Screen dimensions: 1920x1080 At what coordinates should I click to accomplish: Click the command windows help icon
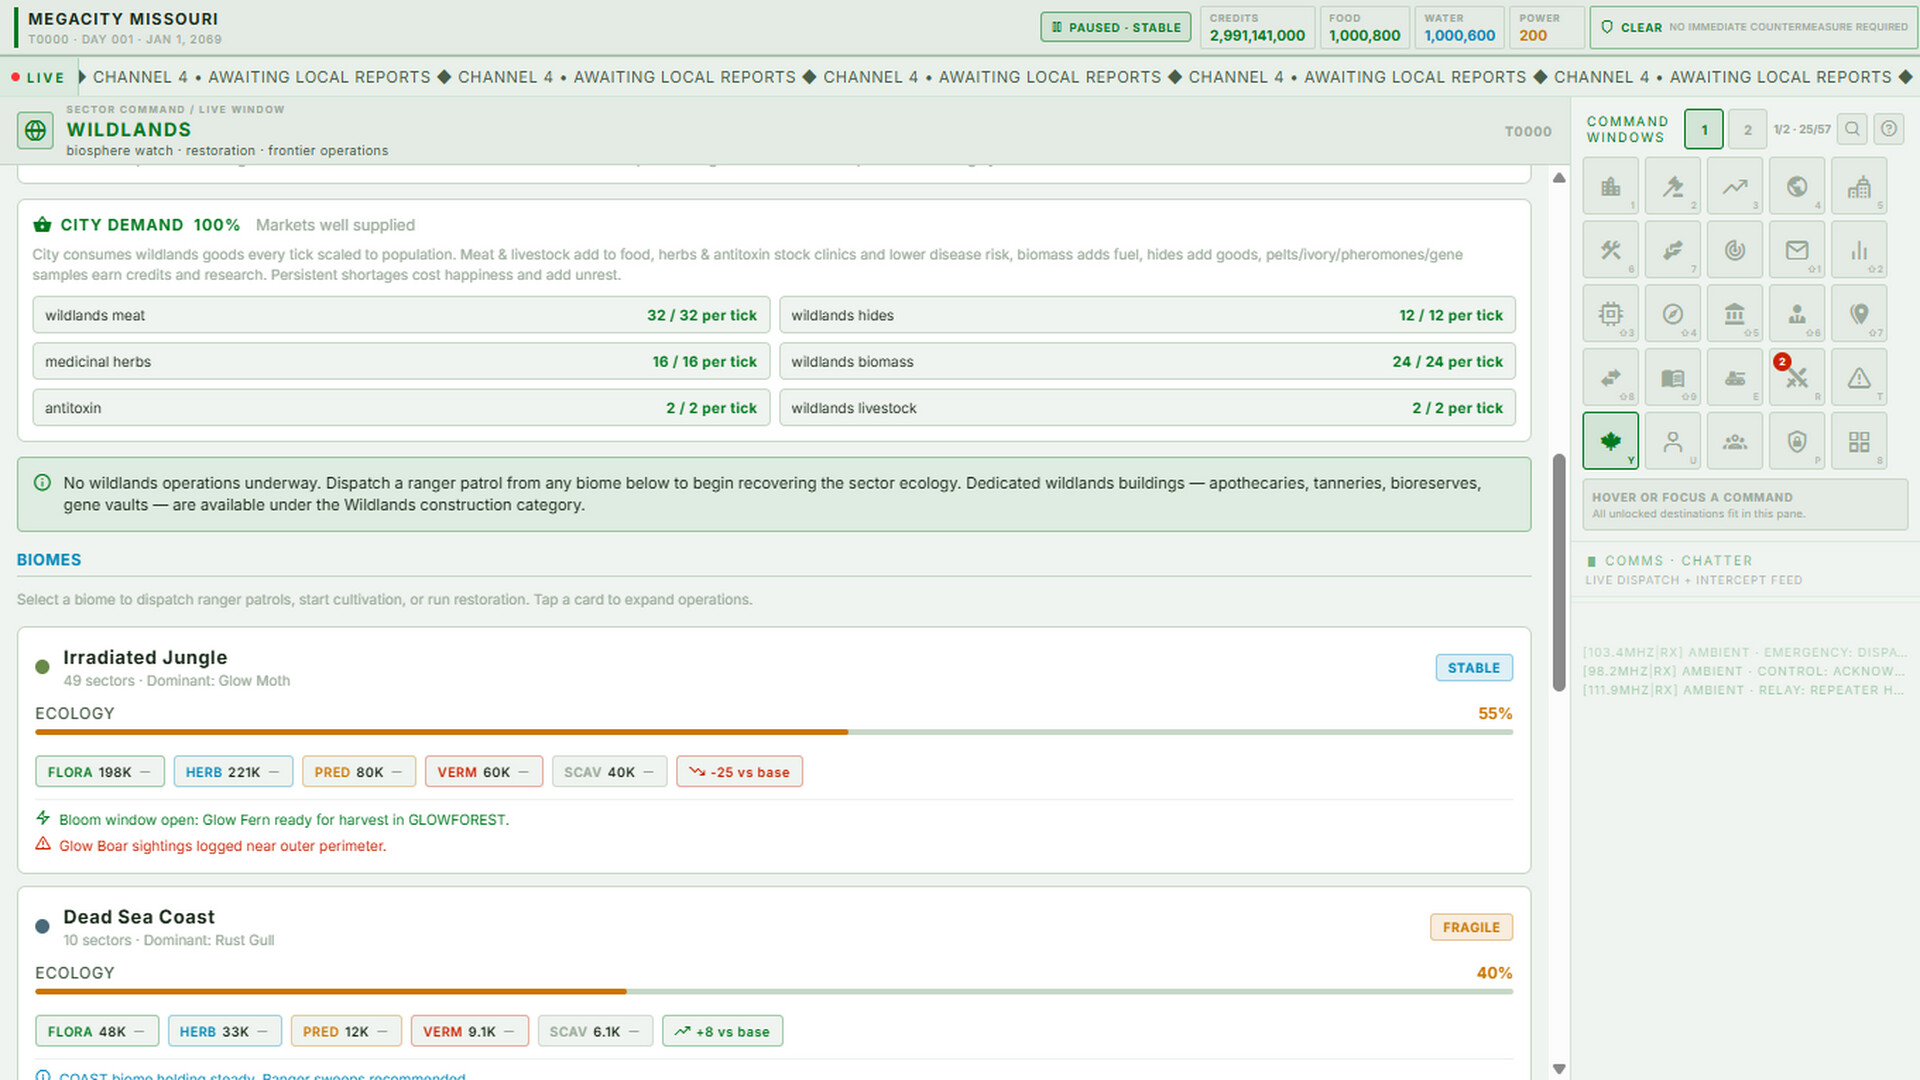(x=1888, y=129)
